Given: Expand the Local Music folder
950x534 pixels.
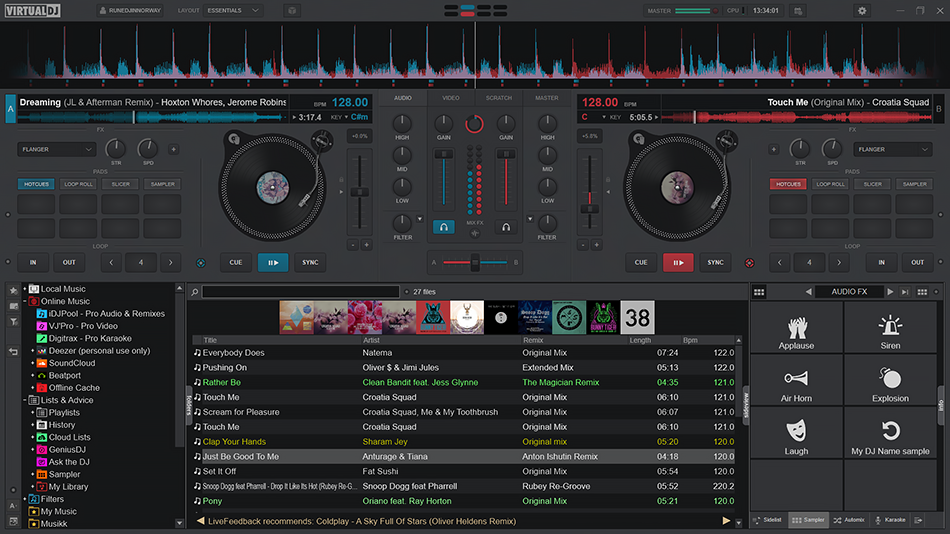Looking at the screenshot, I should click(x=24, y=289).
